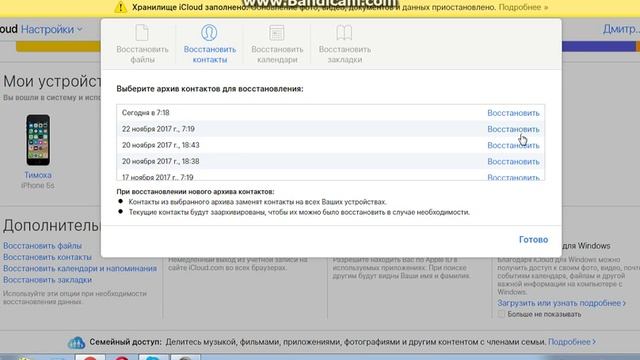Select the 20 ноября 2017 г., 18:38 text
This screenshot has height=360, width=640.
click(161, 162)
